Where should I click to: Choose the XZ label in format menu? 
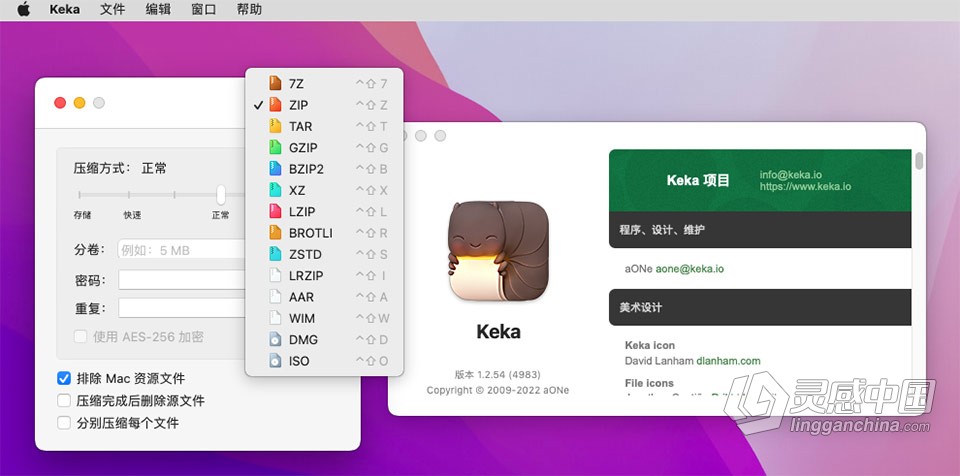[x=297, y=191]
